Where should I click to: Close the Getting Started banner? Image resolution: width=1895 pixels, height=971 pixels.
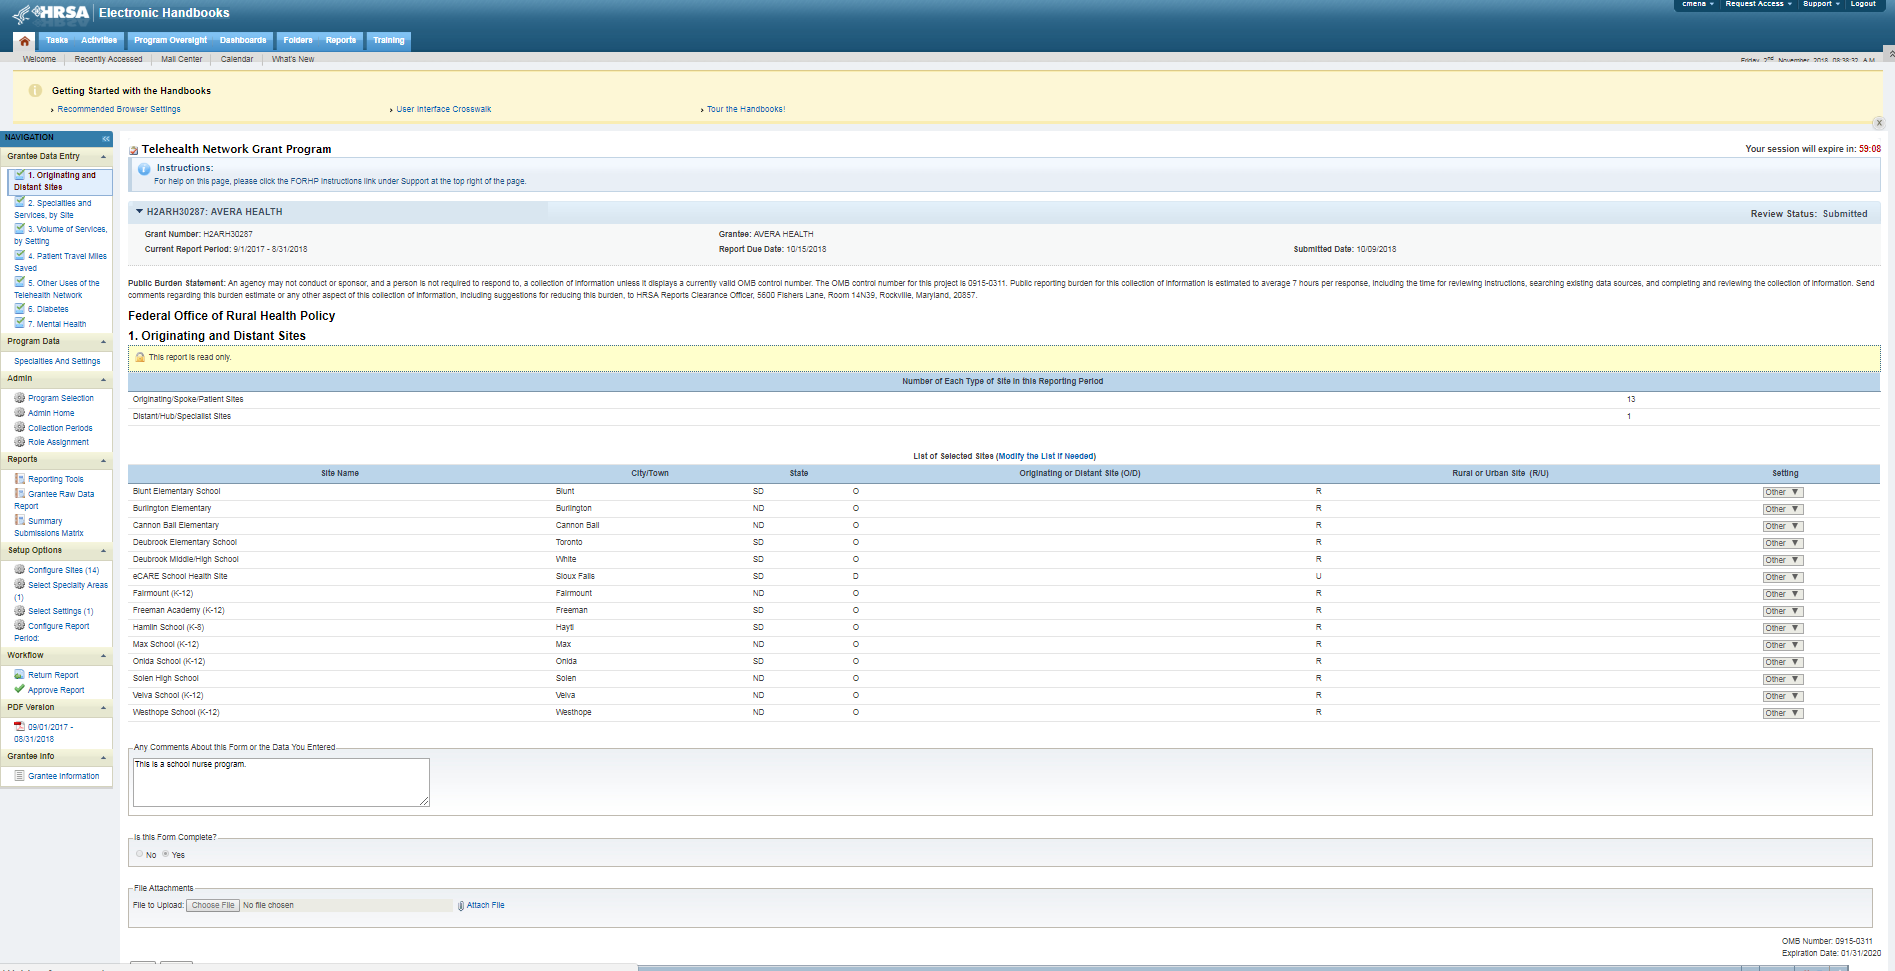[x=1879, y=123]
